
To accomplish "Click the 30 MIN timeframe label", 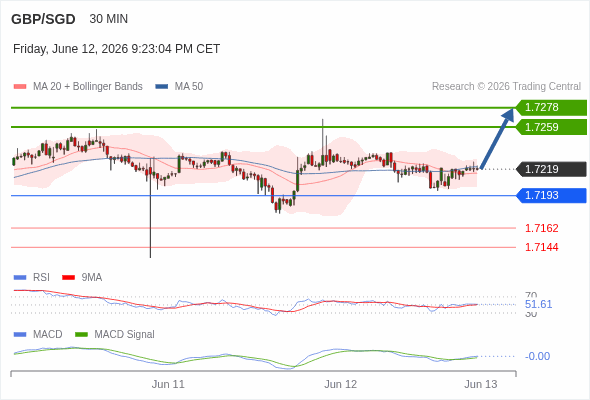I will pos(108,19).
